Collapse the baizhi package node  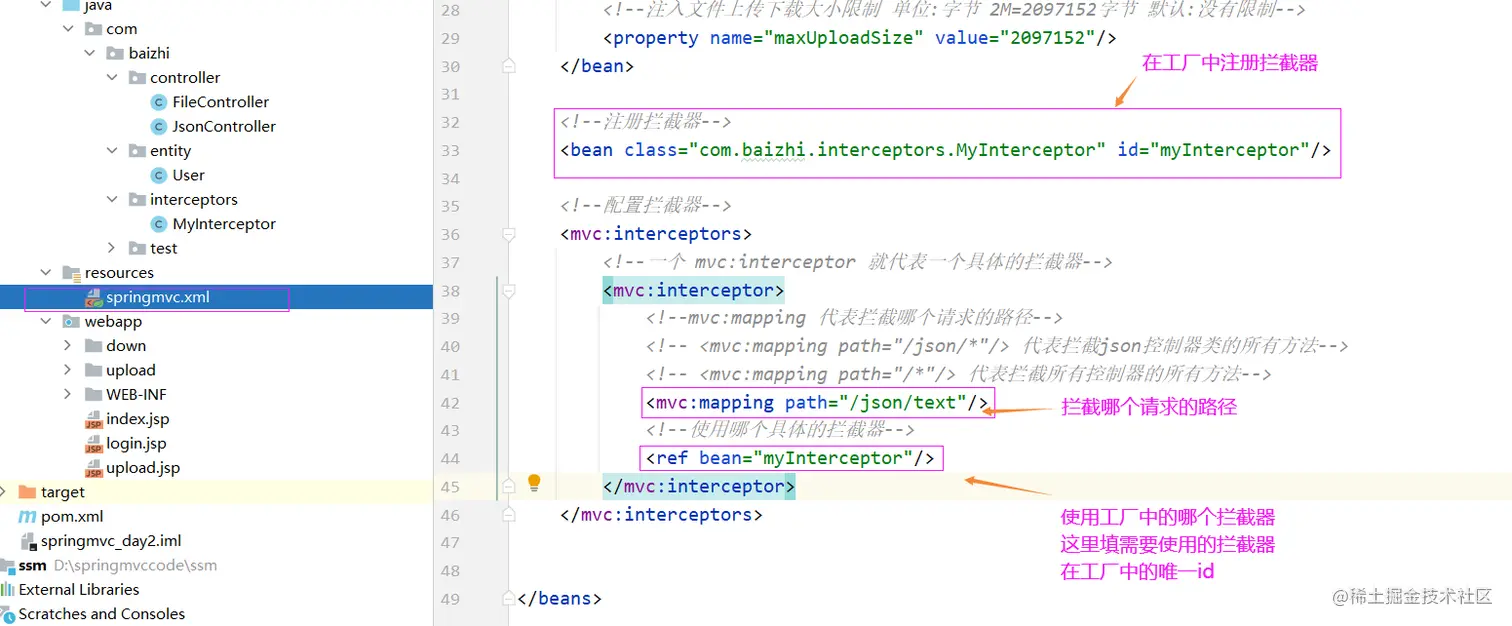pos(91,53)
